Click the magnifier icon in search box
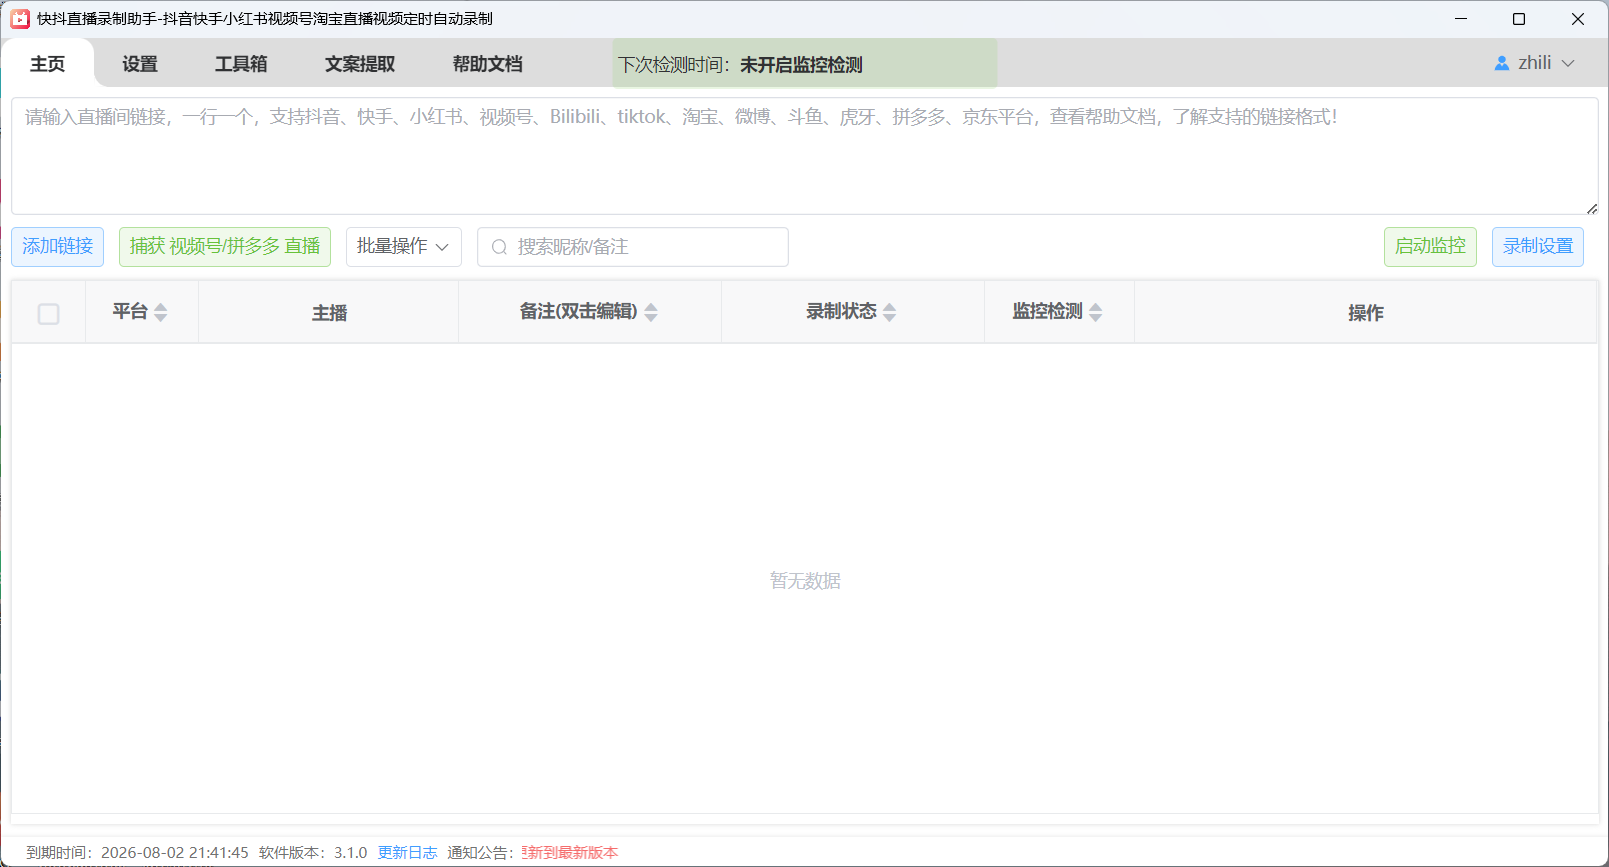 499,247
